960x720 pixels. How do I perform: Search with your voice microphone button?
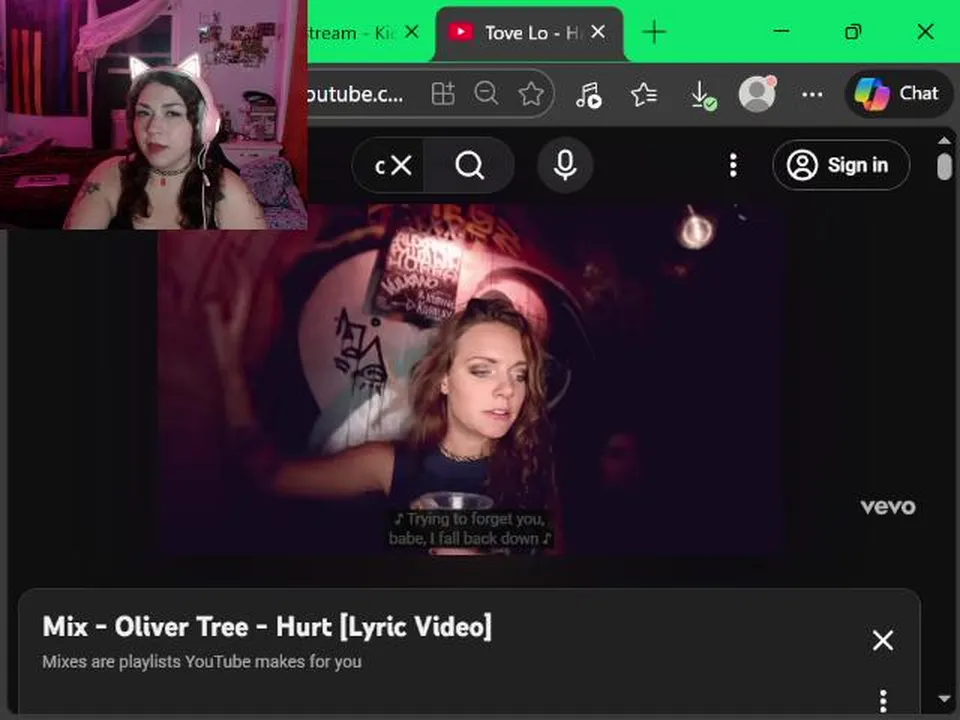pos(564,165)
